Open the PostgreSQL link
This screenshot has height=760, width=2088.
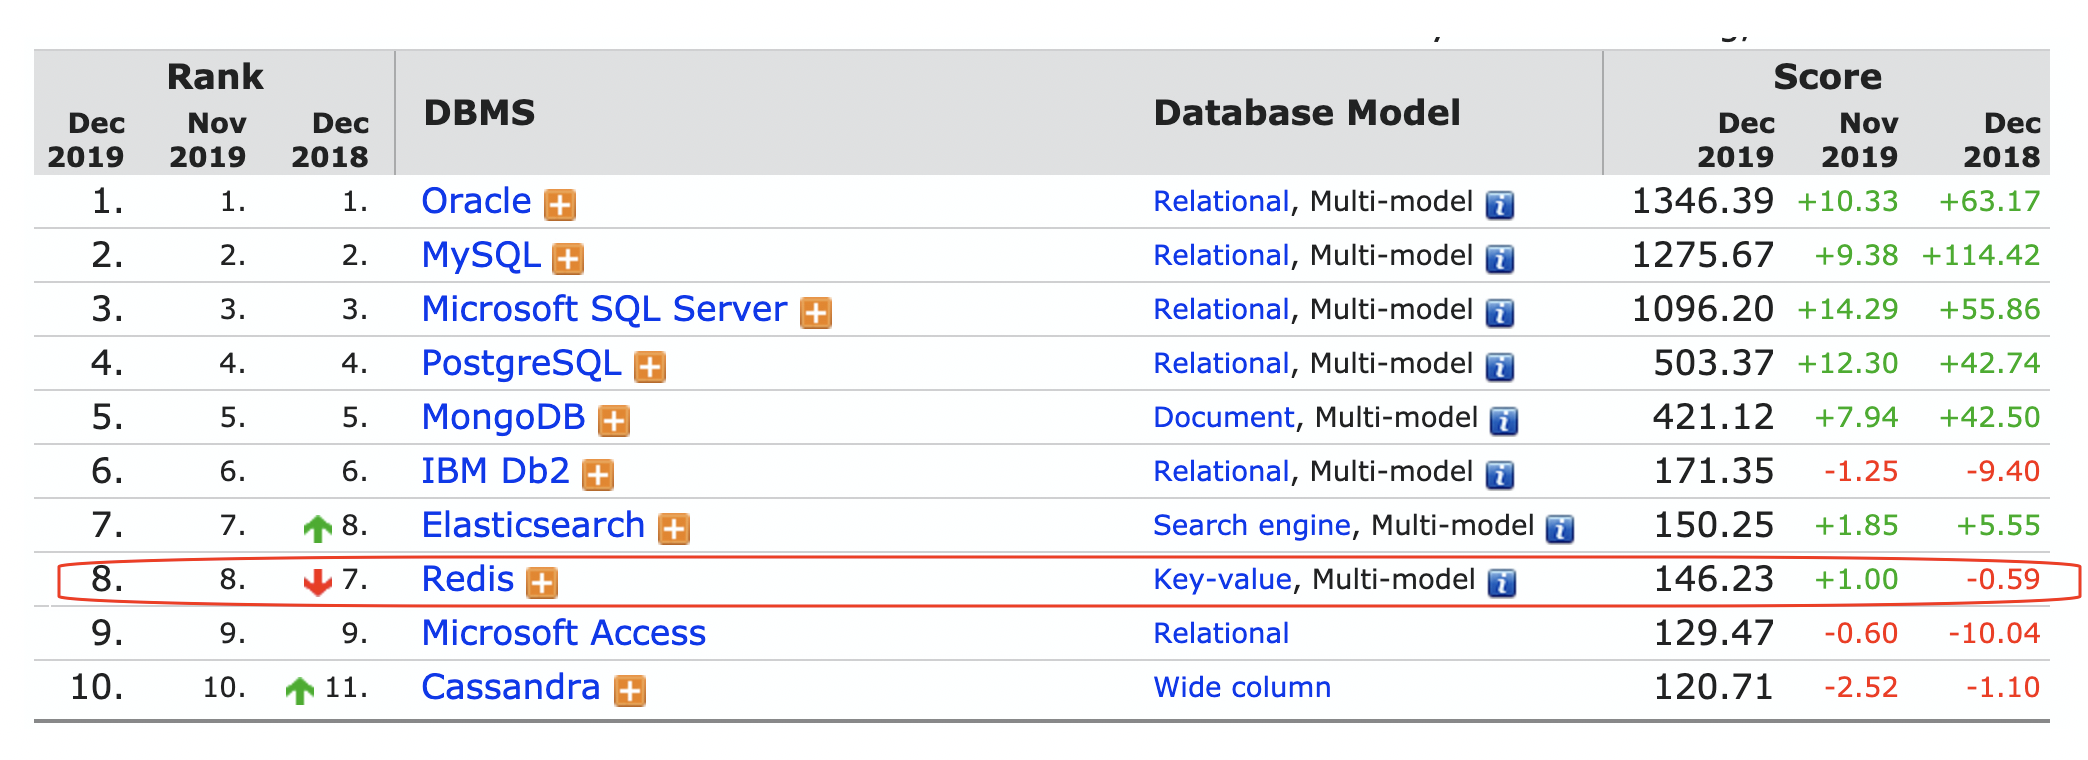pos(521,364)
